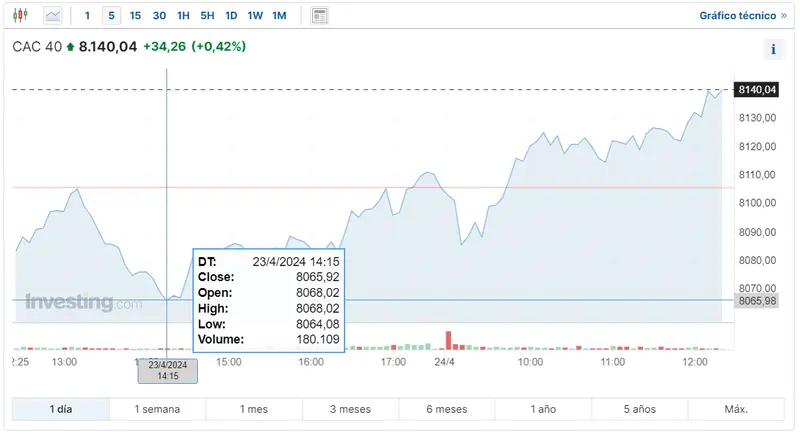Switch to the 30 minute interval
Image resolution: width=800 pixels, height=434 pixels.
(x=159, y=16)
